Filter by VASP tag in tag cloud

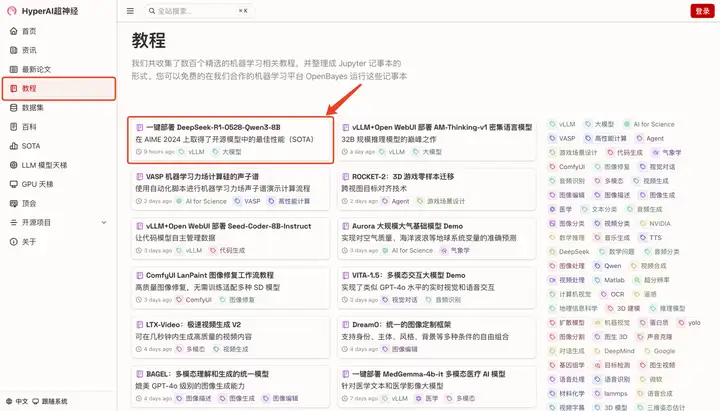(562, 138)
